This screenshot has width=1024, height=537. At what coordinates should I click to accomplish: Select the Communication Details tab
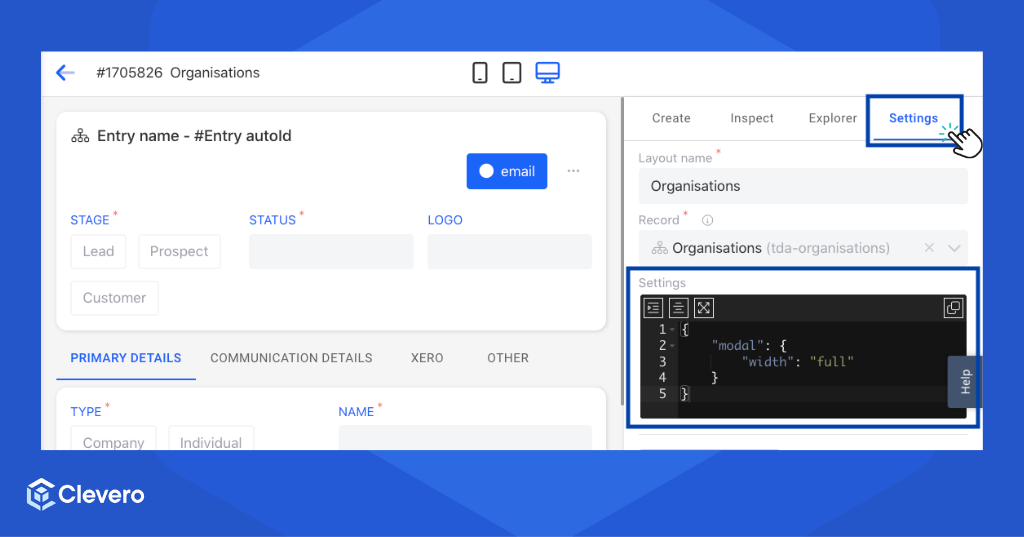[x=291, y=358]
